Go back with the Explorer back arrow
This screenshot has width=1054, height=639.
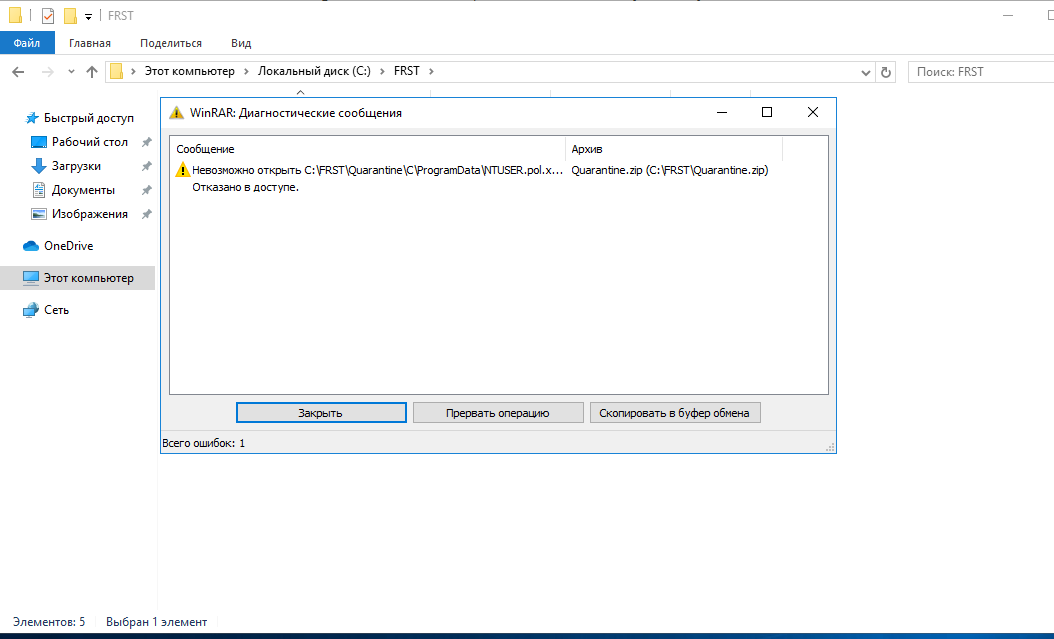click(x=18, y=72)
